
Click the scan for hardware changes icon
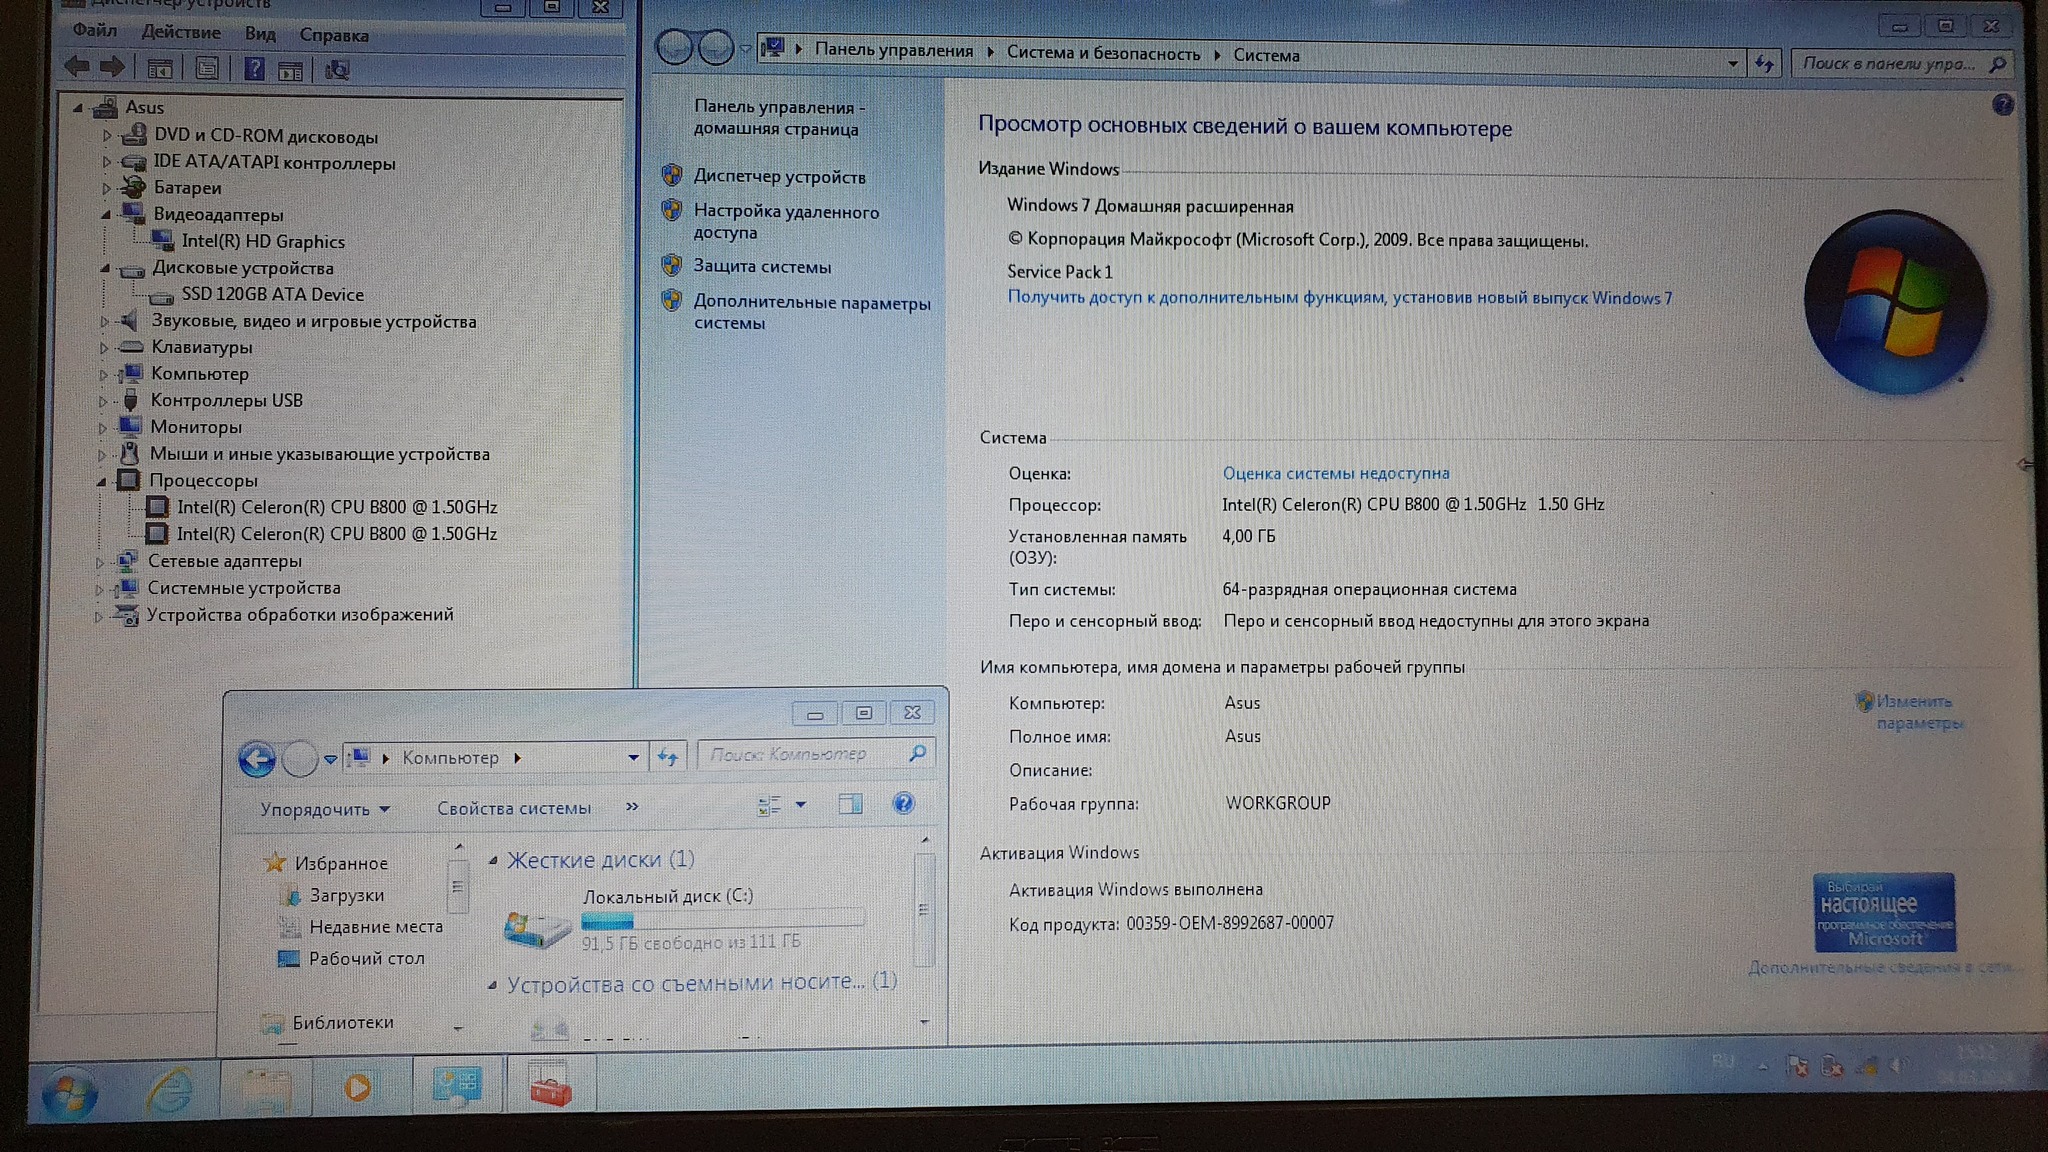pos(337,70)
